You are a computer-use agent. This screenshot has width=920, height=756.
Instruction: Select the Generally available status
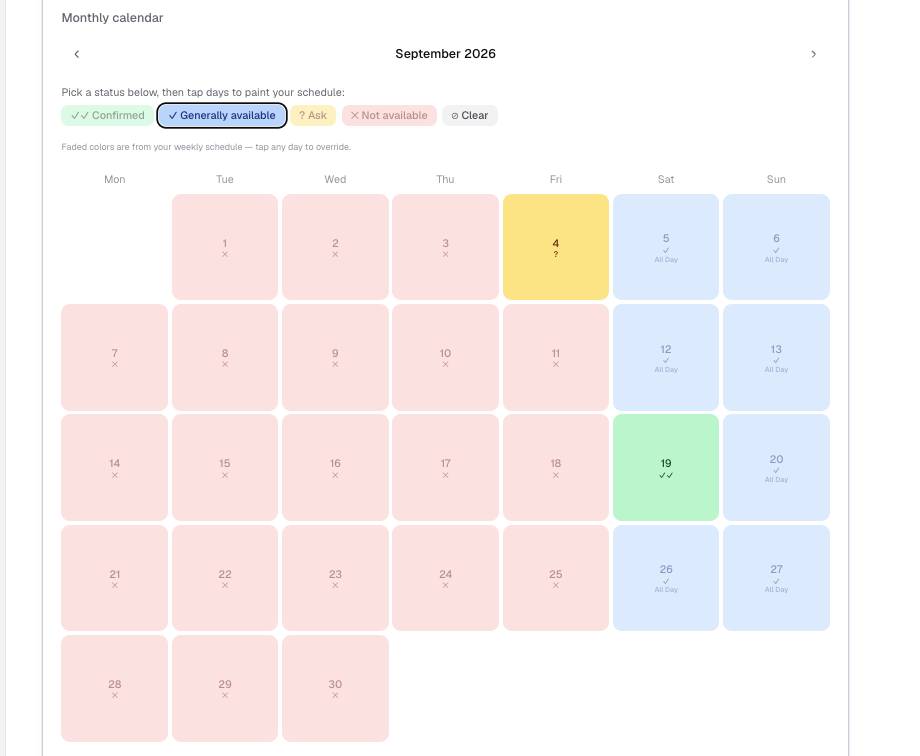click(222, 116)
